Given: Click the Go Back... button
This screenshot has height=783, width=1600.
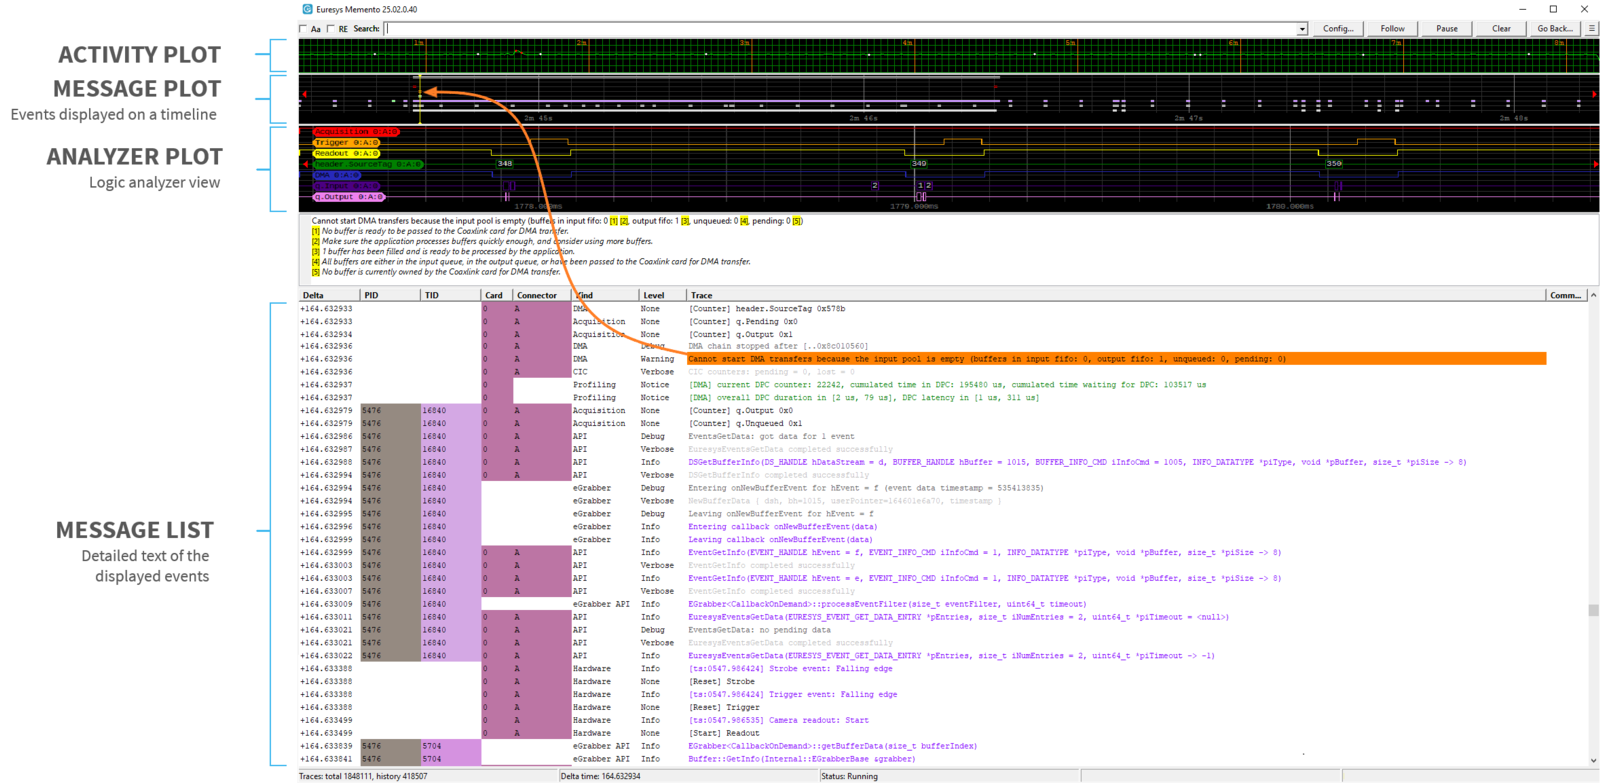Looking at the screenshot, I should (x=1556, y=29).
